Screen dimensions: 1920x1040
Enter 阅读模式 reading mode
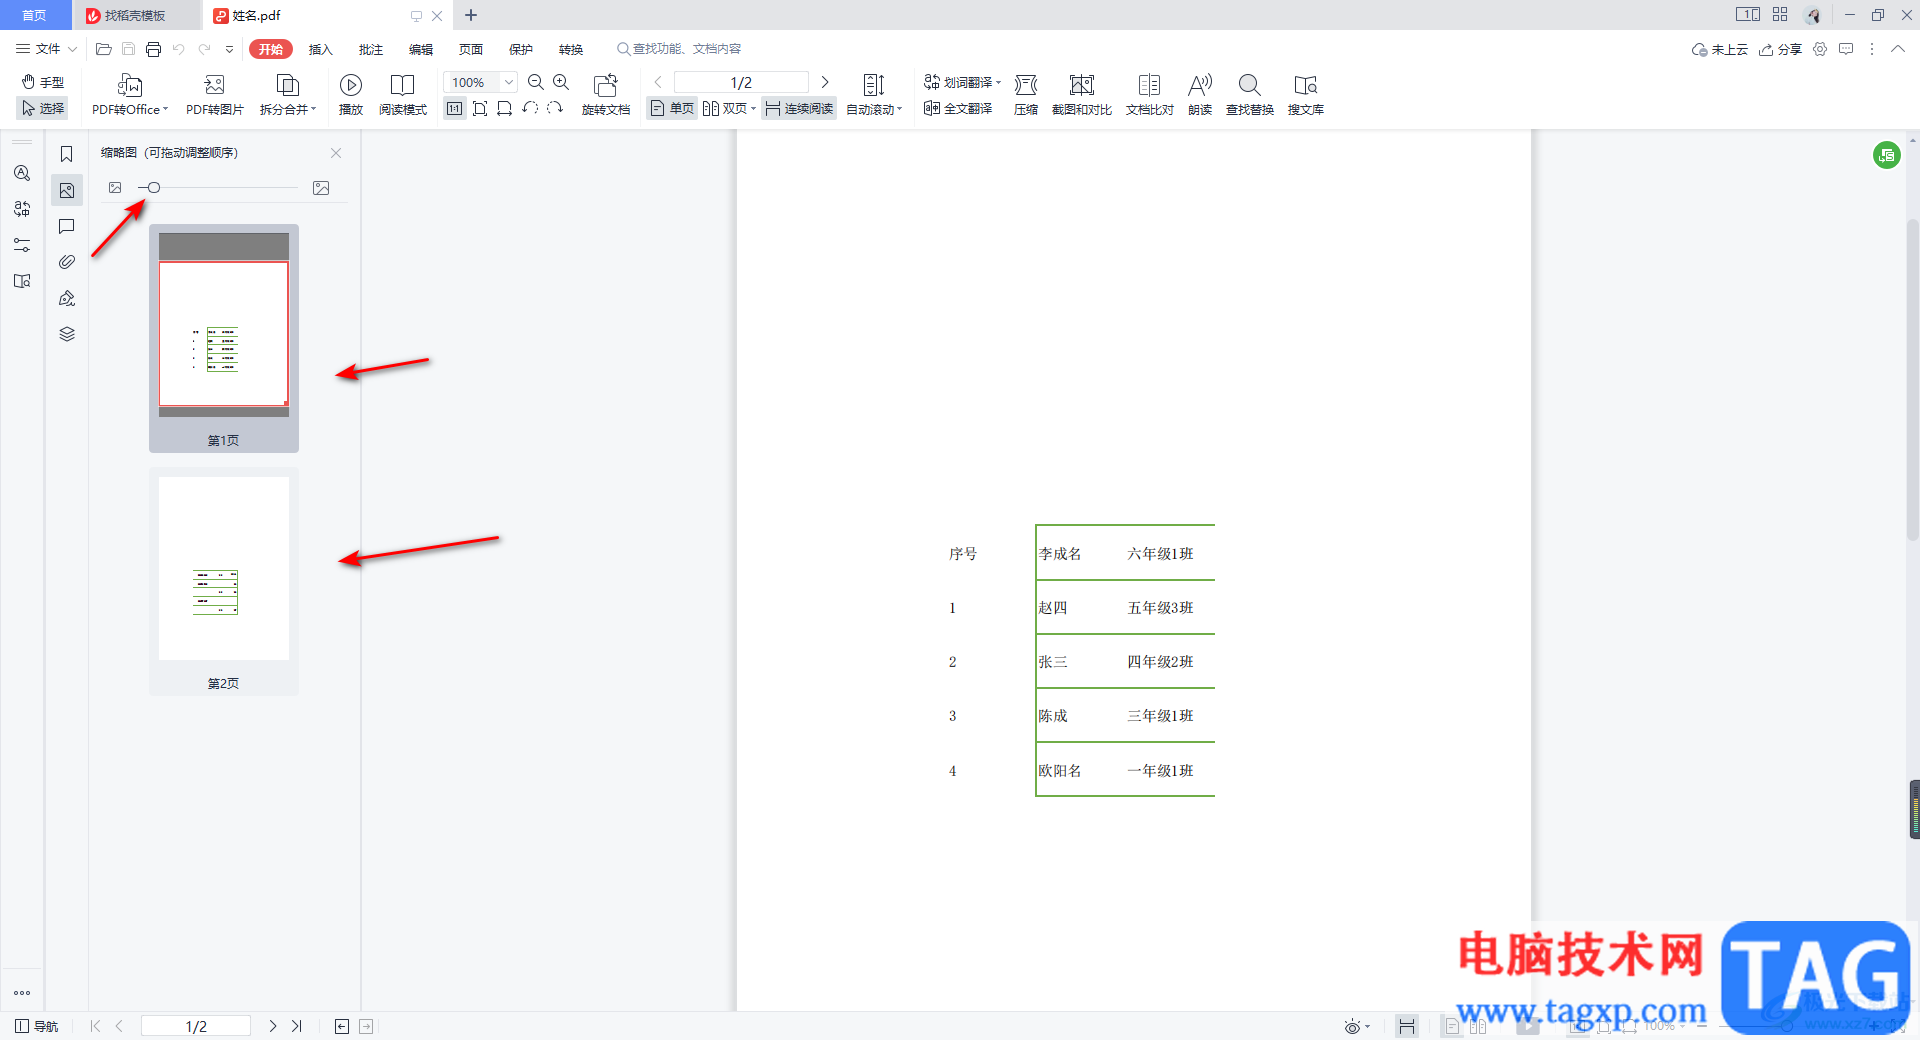point(403,95)
